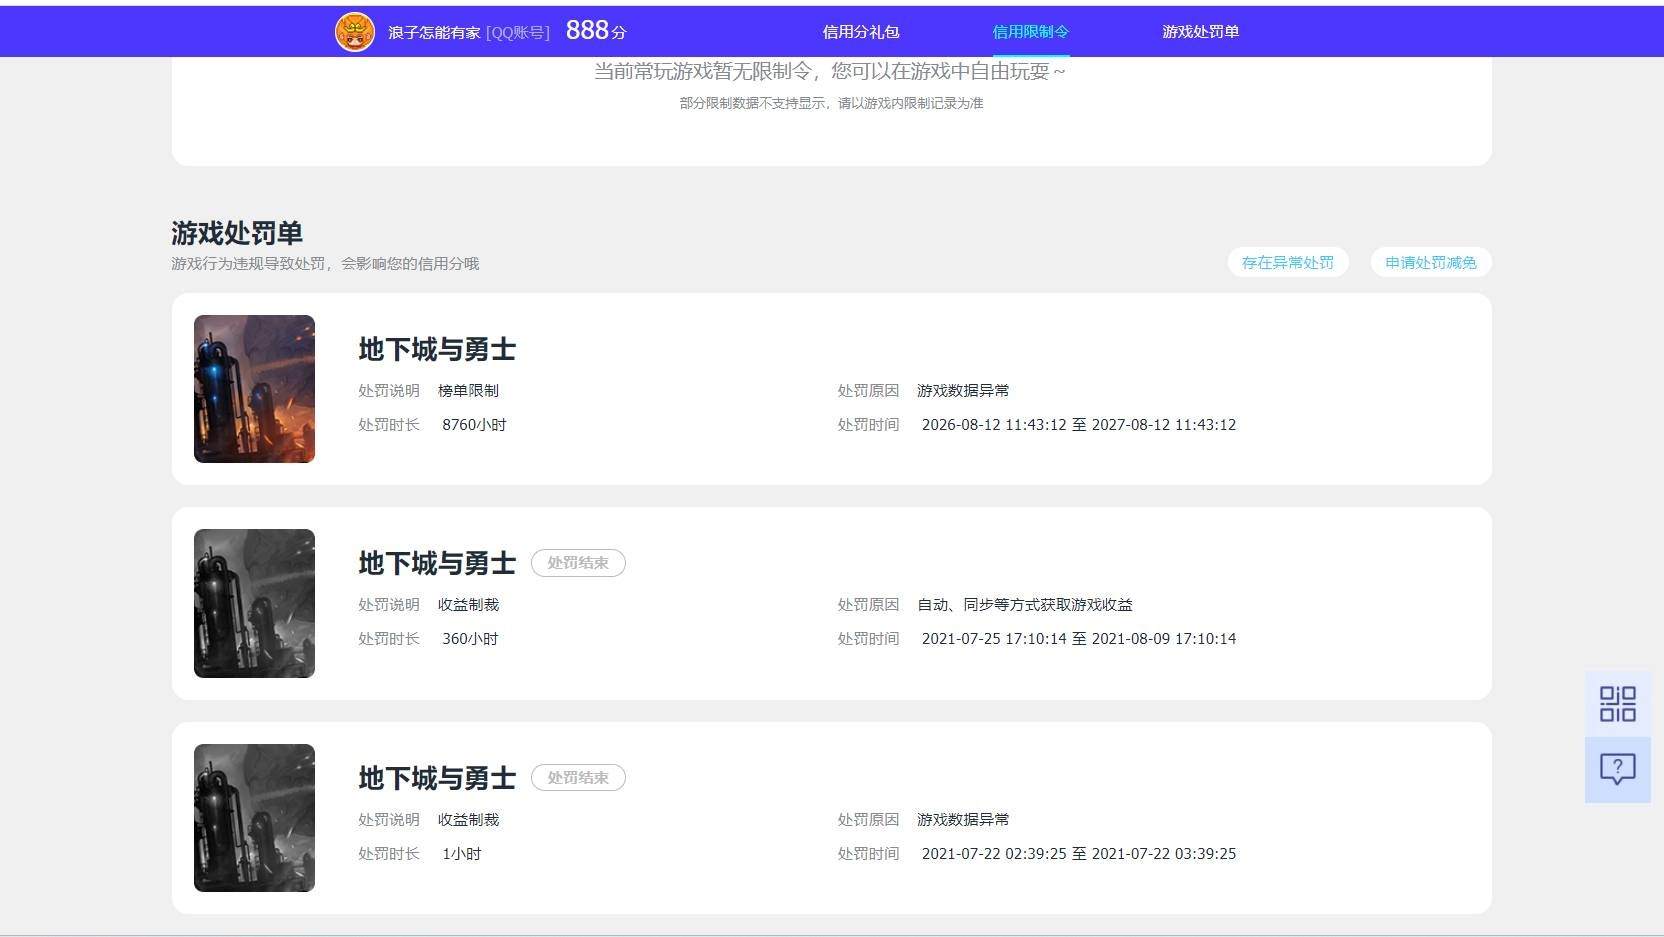
Task: Click 地下城与勇士 title on 榜单限制 record
Action: (437, 349)
